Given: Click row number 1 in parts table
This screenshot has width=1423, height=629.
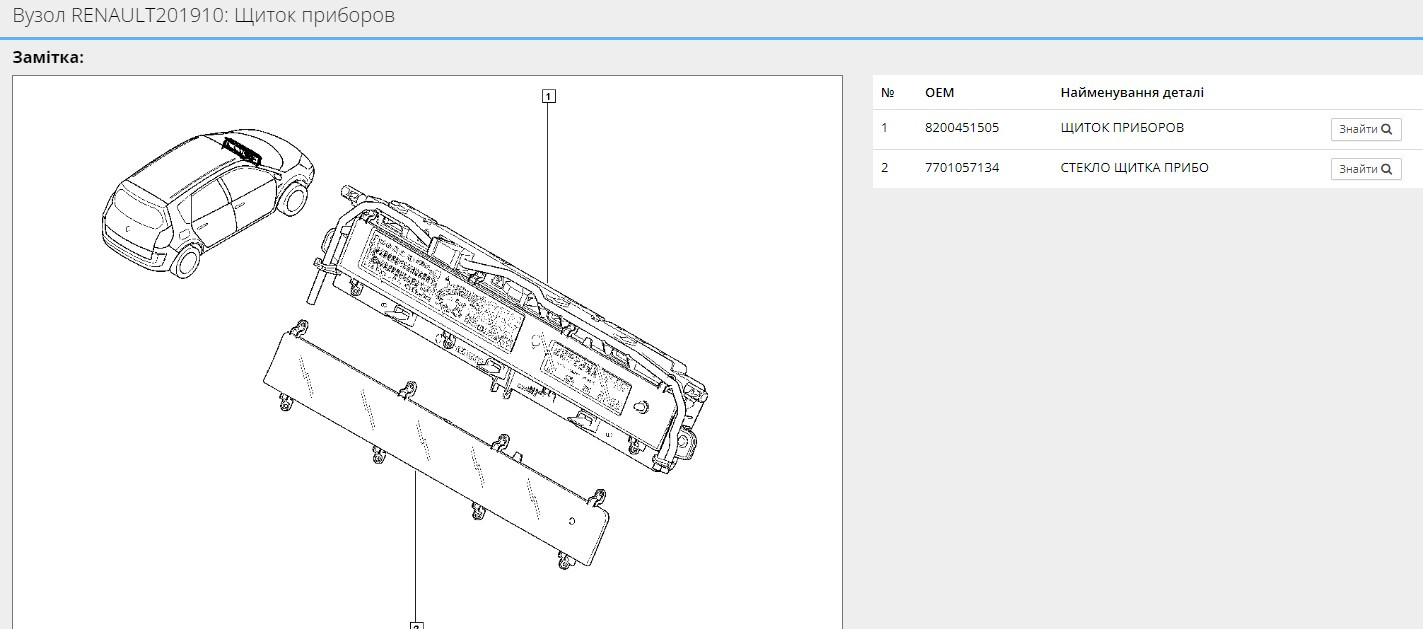Looking at the screenshot, I should (884, 128).
